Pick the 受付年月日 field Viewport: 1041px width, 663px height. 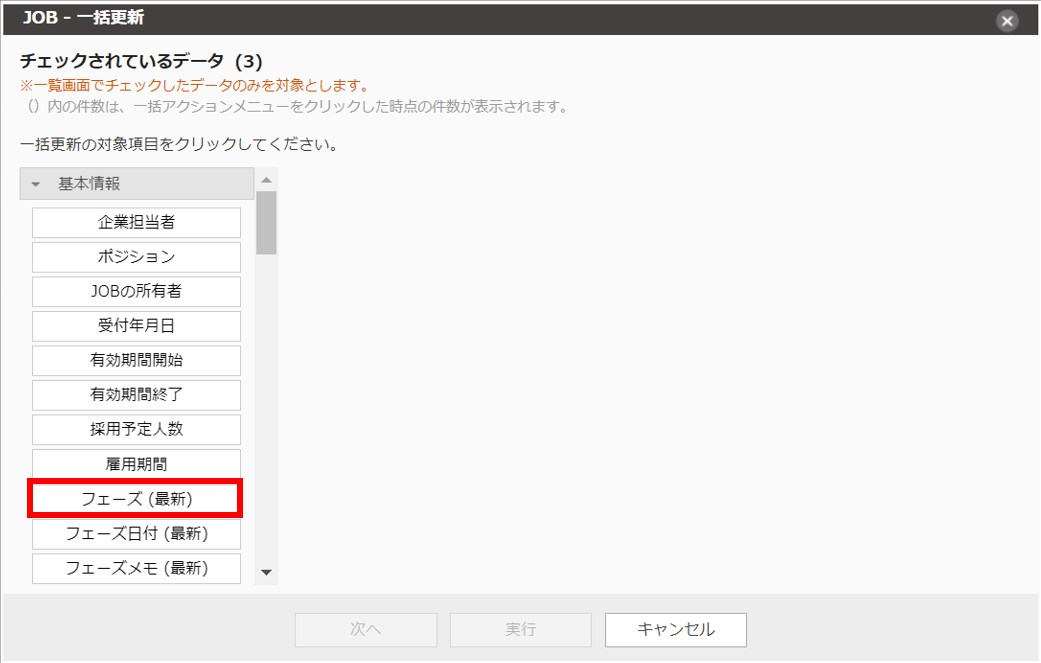pos(136,326)
